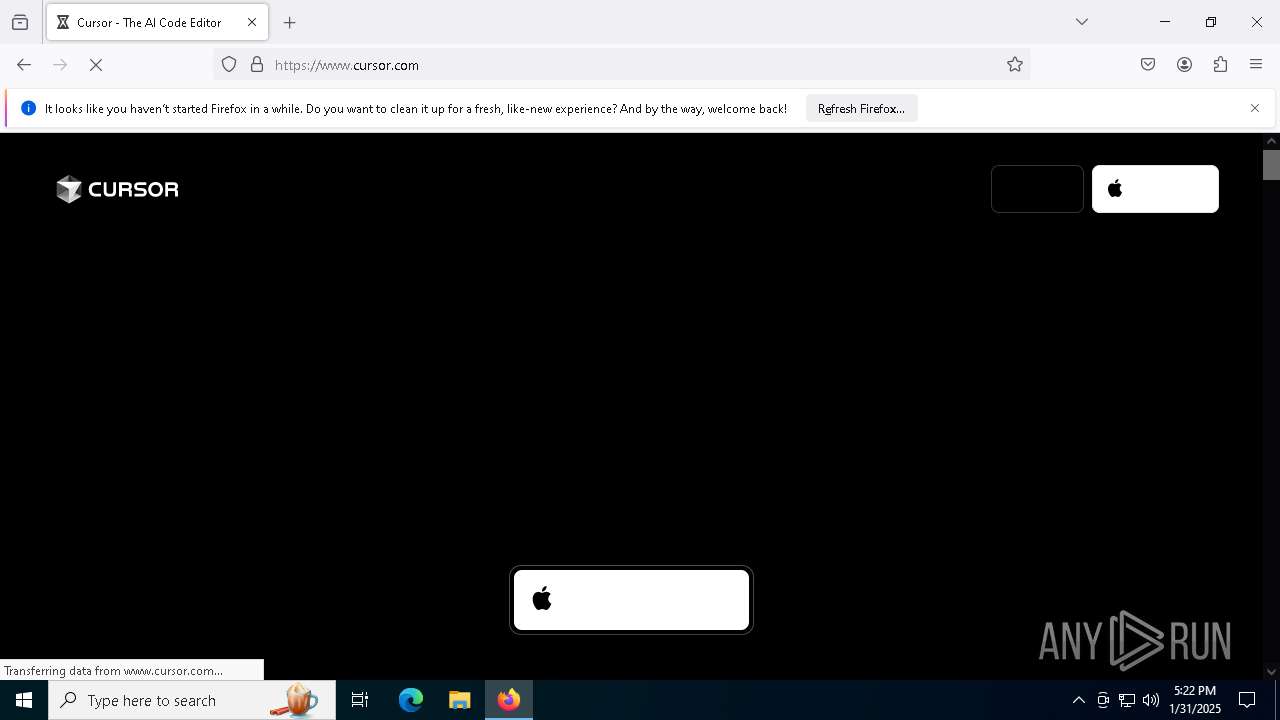Image resolution: width=1280 pixels, height=720 pixels.
Task: Launch Microsoft Edge from taskbar
Action: click(x=411, y=700)
